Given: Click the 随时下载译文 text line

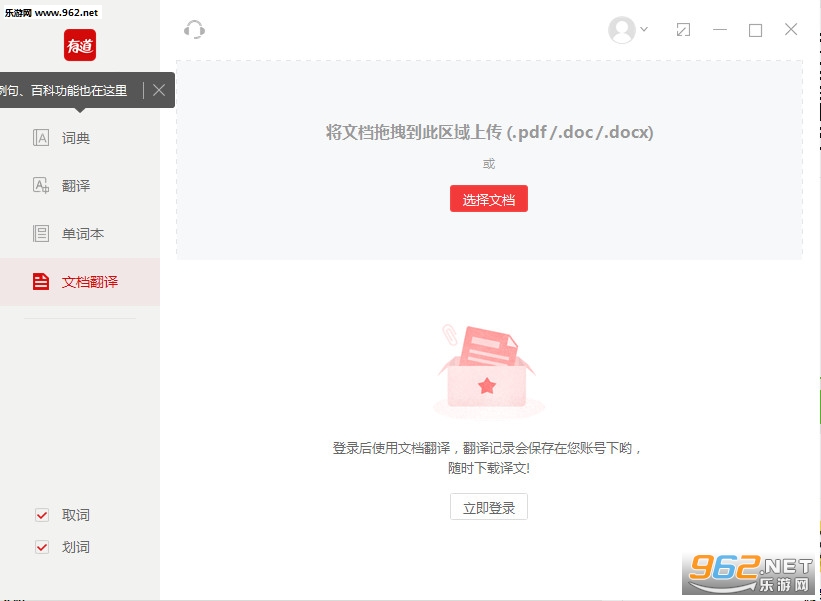Looking at the screenshot, I should coord(489,468).
